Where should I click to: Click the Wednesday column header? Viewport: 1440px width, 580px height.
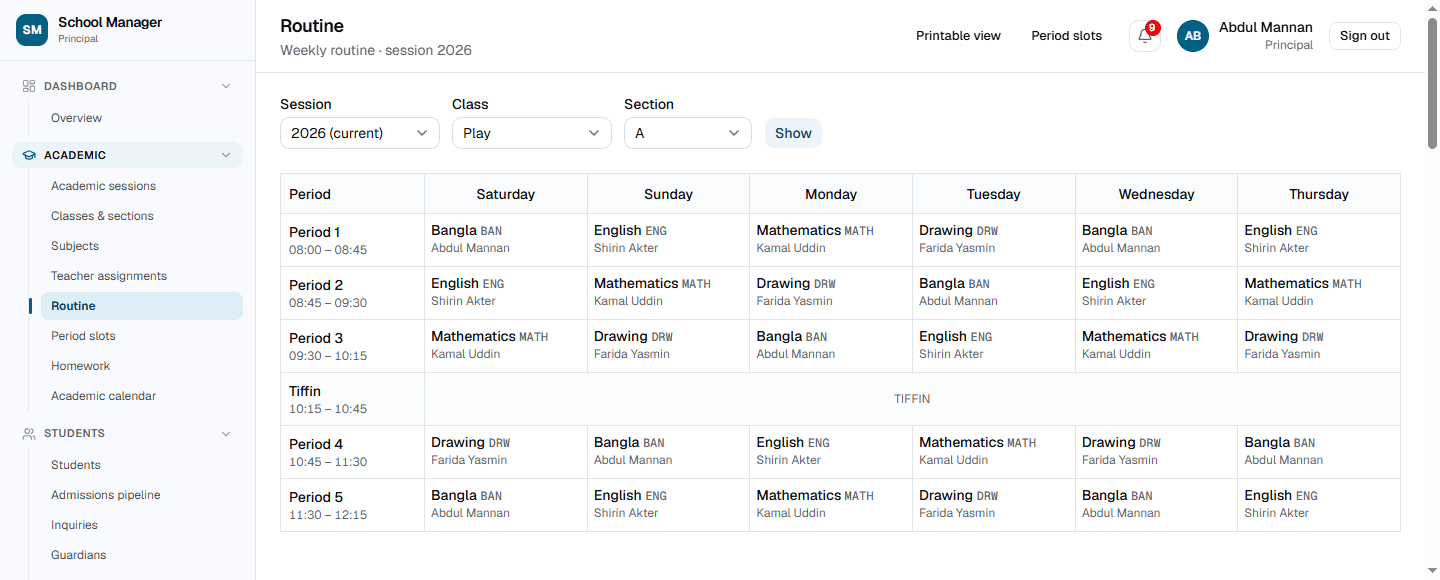1157,194
